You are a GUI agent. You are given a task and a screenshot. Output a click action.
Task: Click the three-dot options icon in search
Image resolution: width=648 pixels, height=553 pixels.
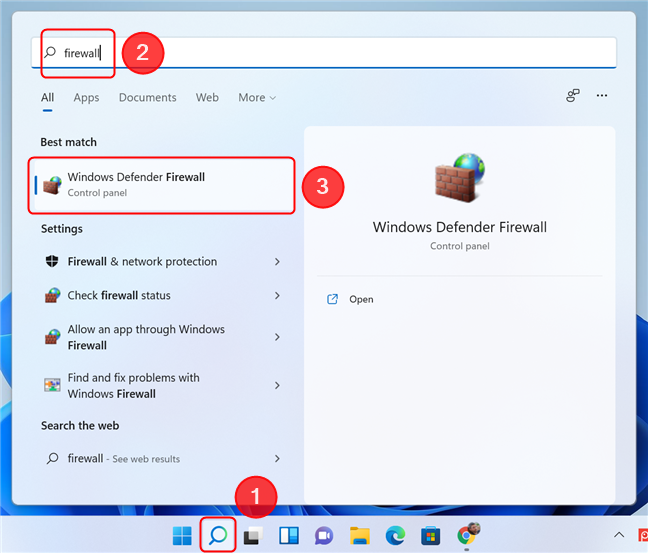(602, 96)
